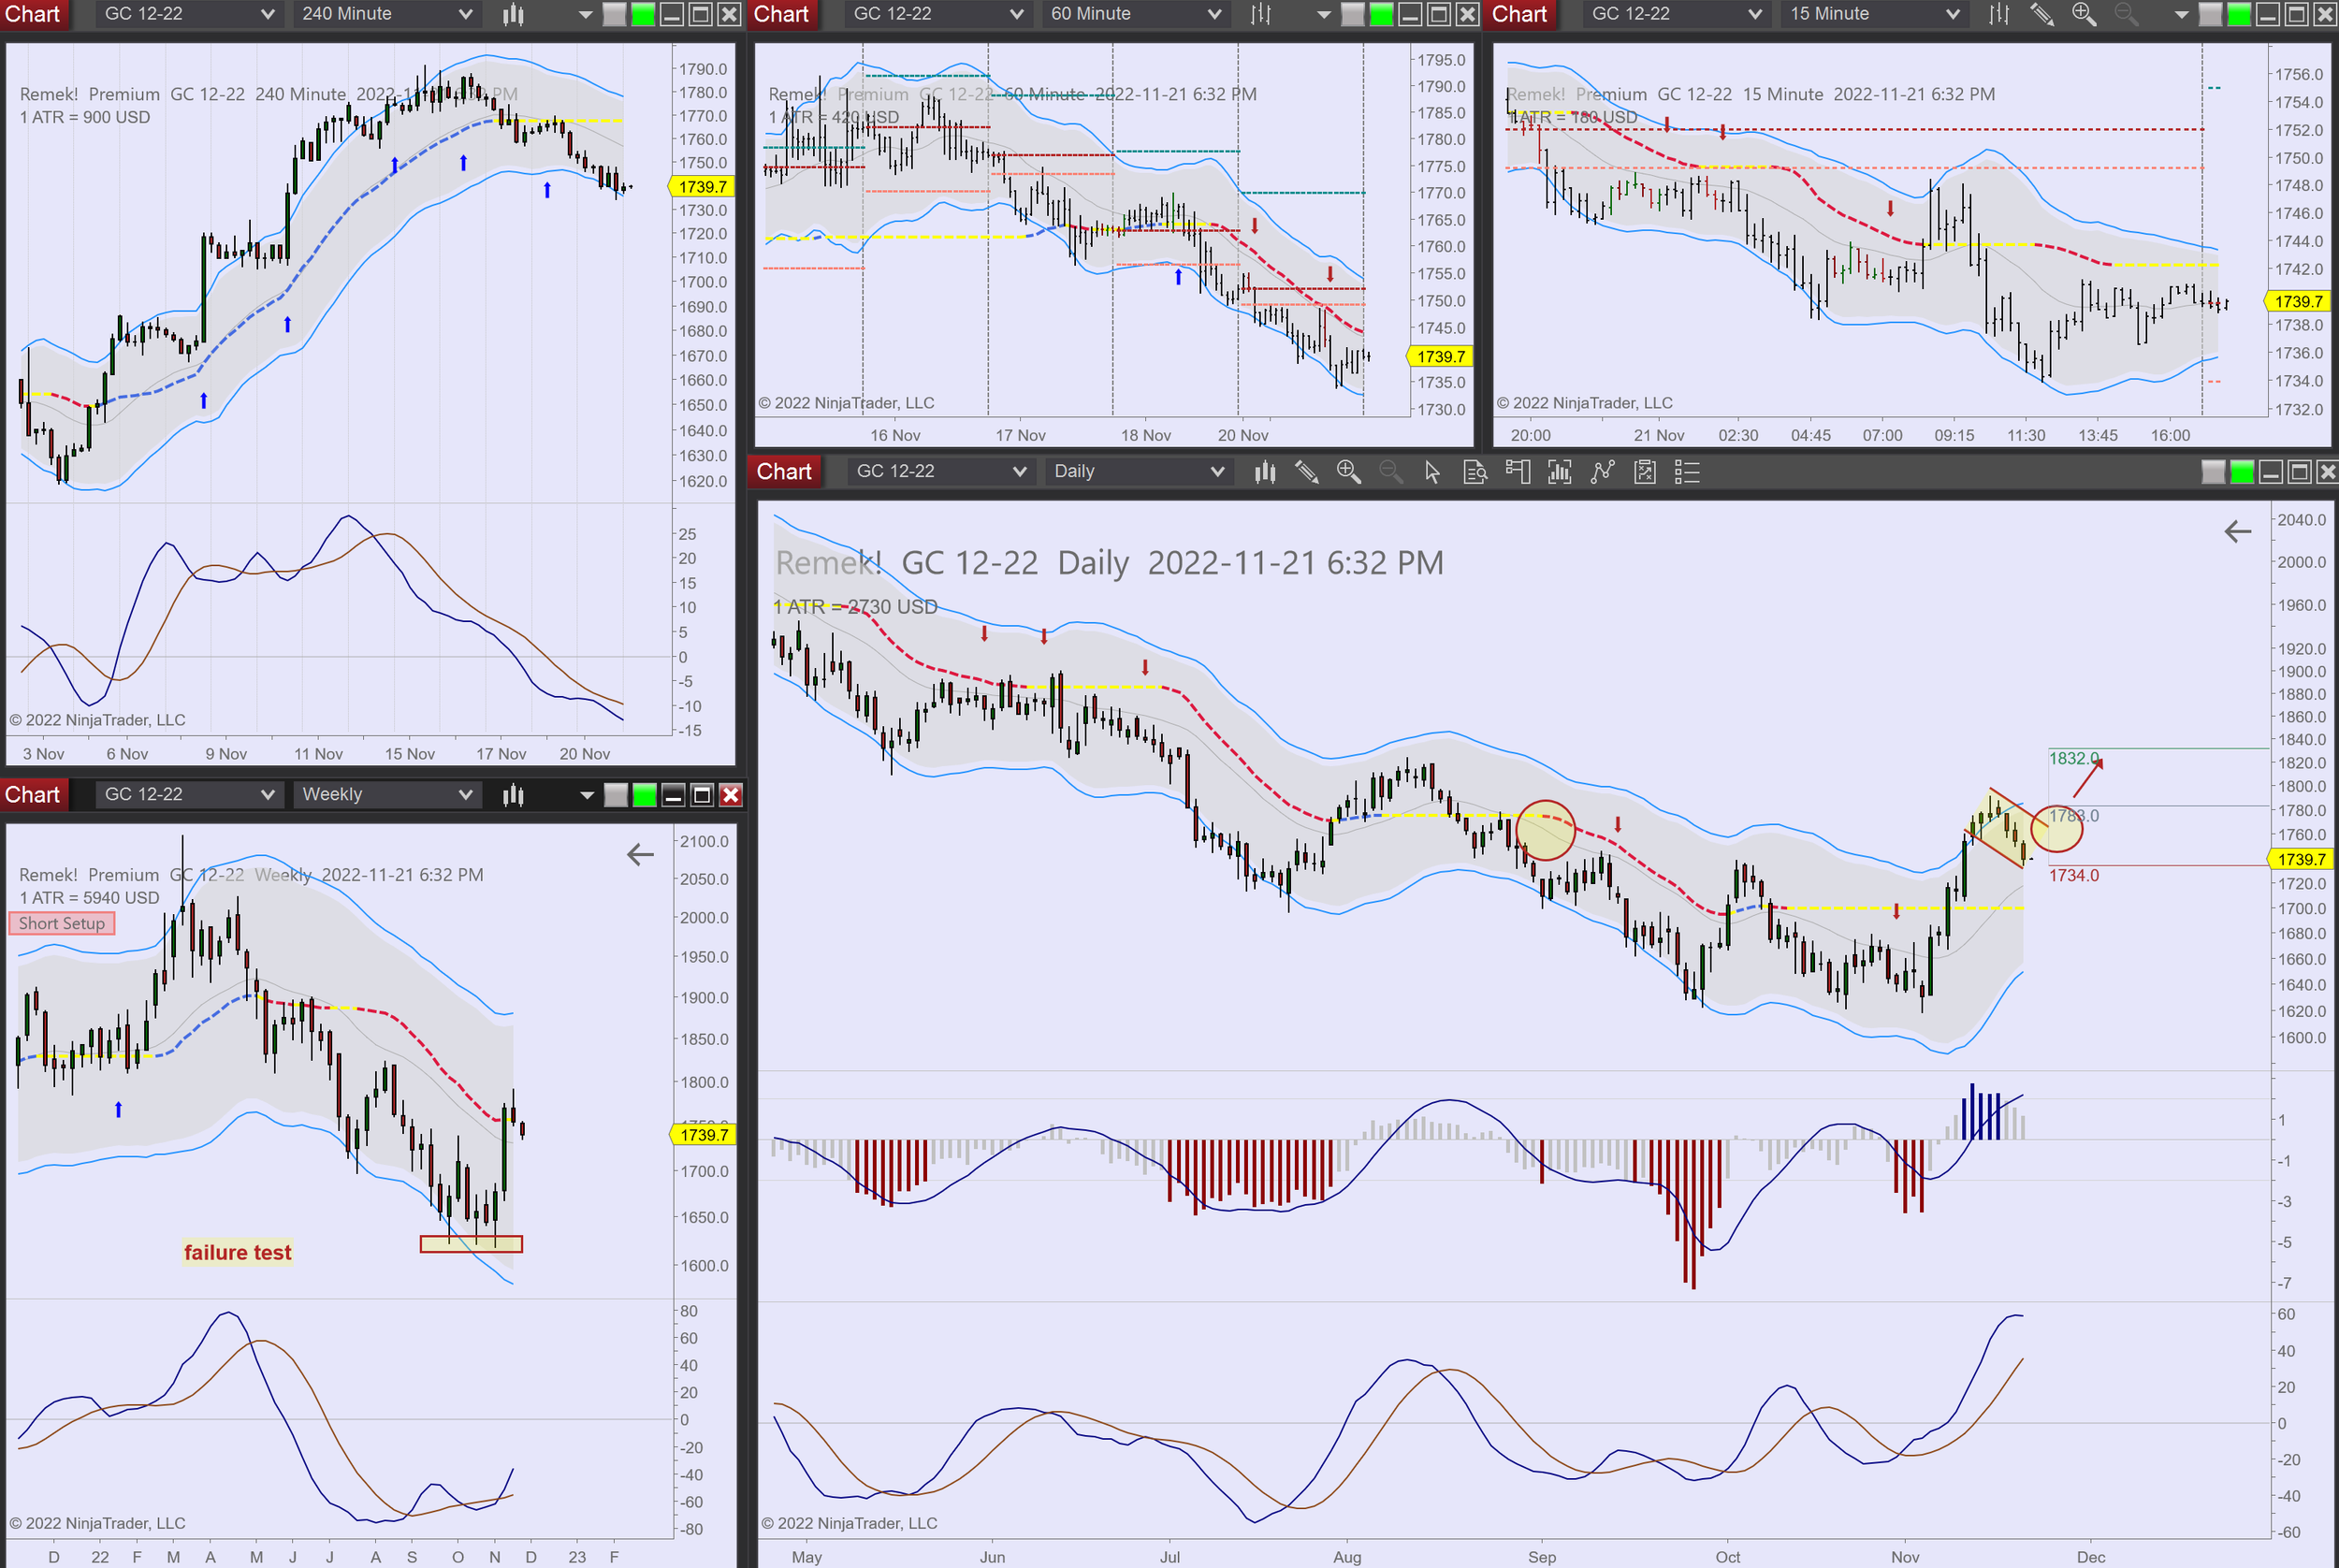This screenshot has height=1568, width=2339.
Task: Open the 60 Minute interval dropdown
Action: (x=1135, y=14)
